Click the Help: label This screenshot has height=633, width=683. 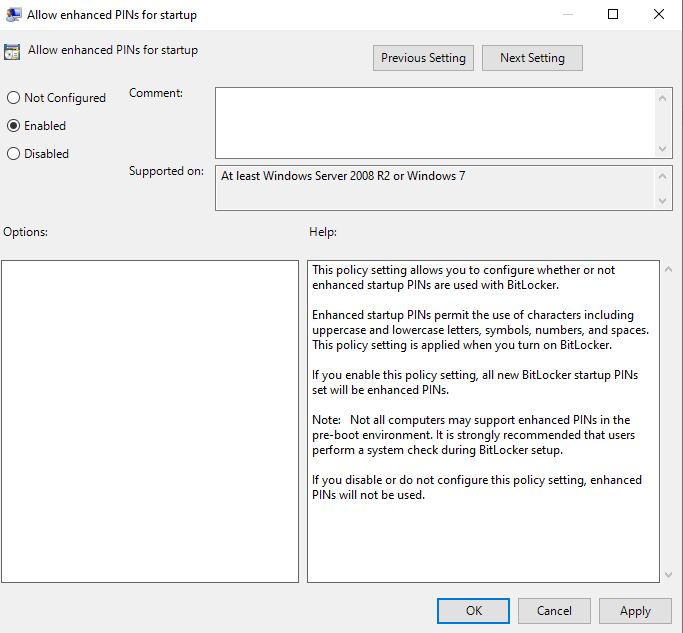(323, 232)
